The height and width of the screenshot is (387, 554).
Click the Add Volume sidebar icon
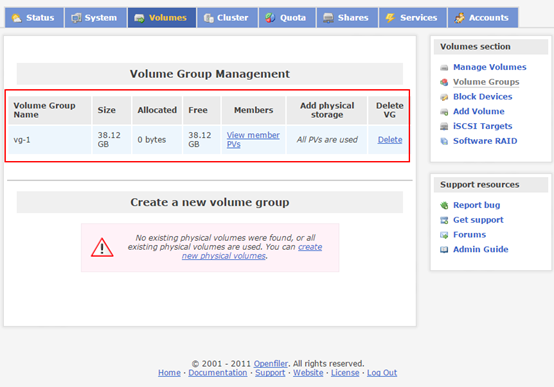444,112
